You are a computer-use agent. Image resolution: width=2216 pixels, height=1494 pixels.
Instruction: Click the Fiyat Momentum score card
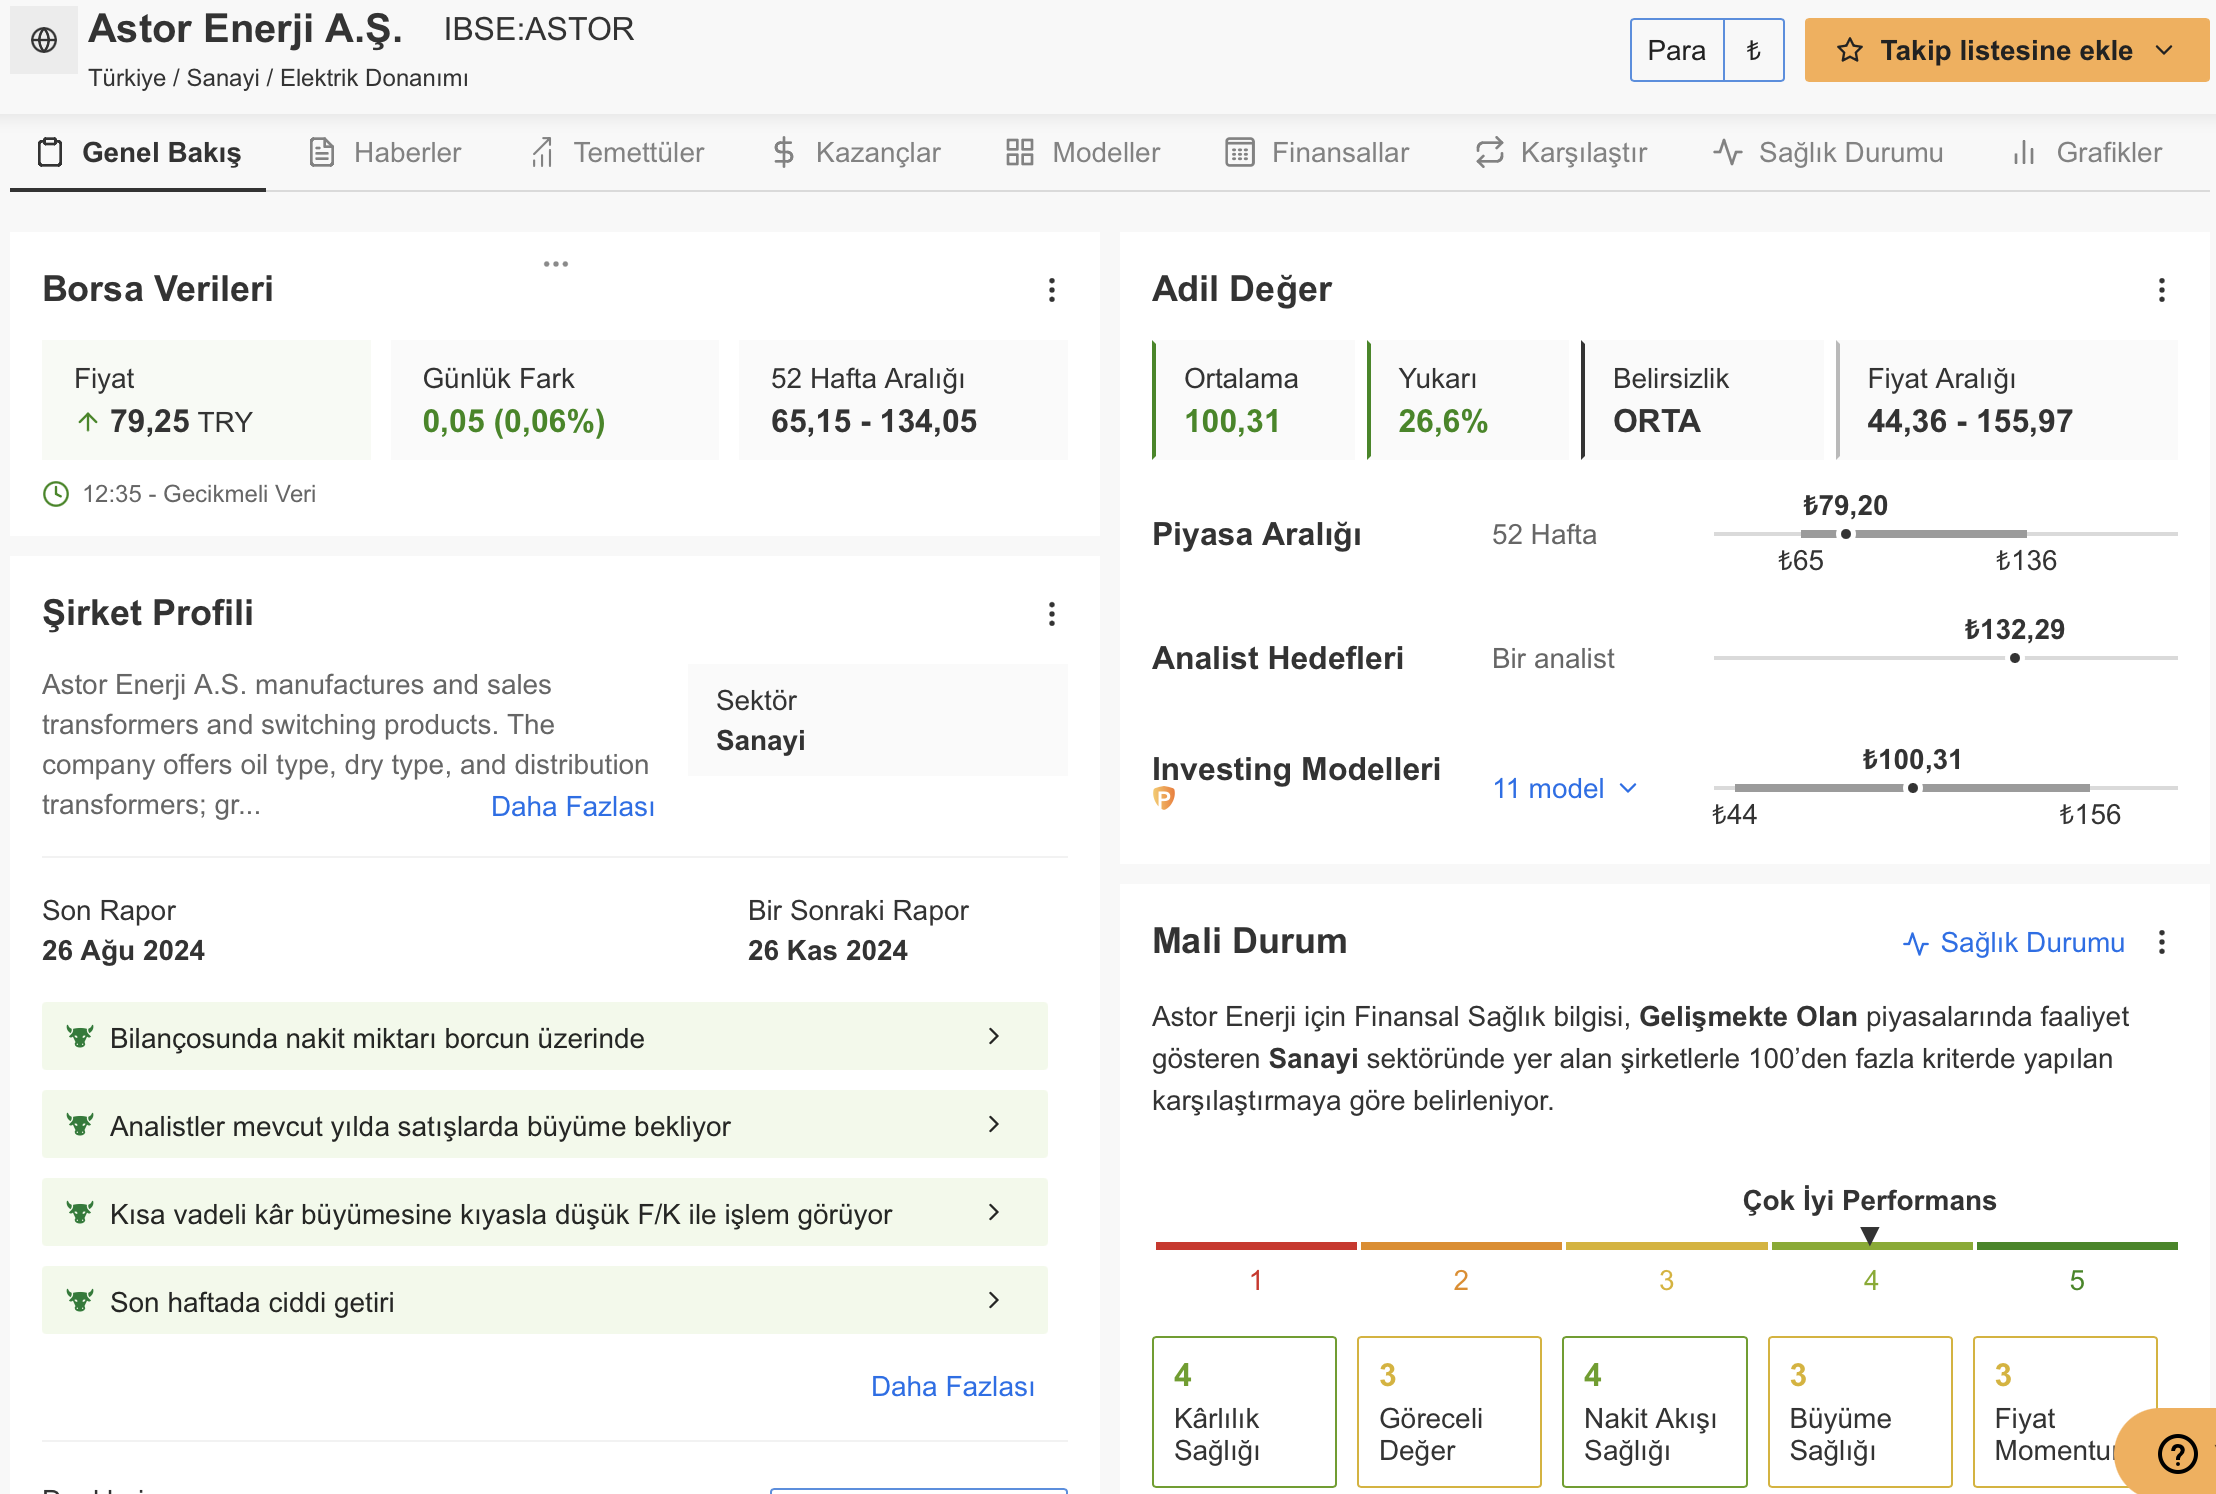point(2065,1412)
